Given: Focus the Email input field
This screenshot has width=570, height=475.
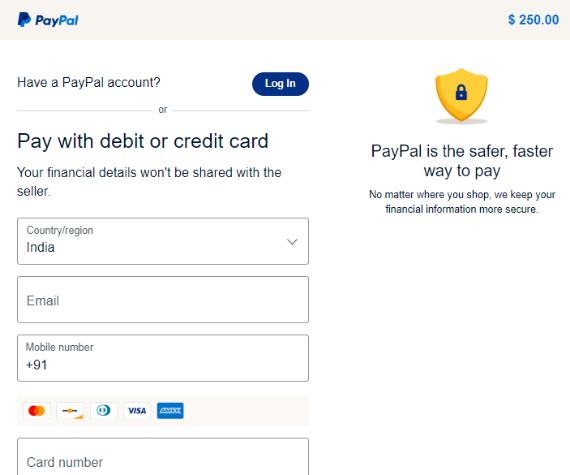Looking at the screenshot, I should (163, 299).
